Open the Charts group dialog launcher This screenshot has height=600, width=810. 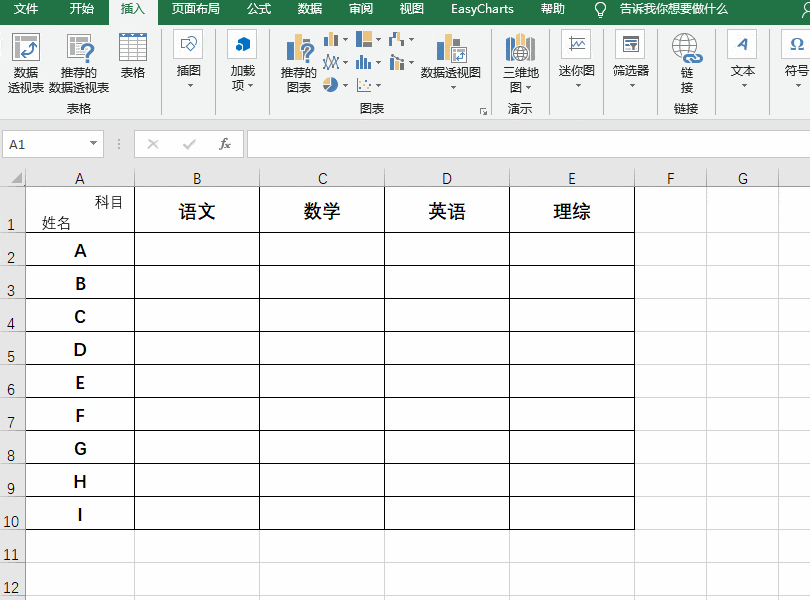483,111
